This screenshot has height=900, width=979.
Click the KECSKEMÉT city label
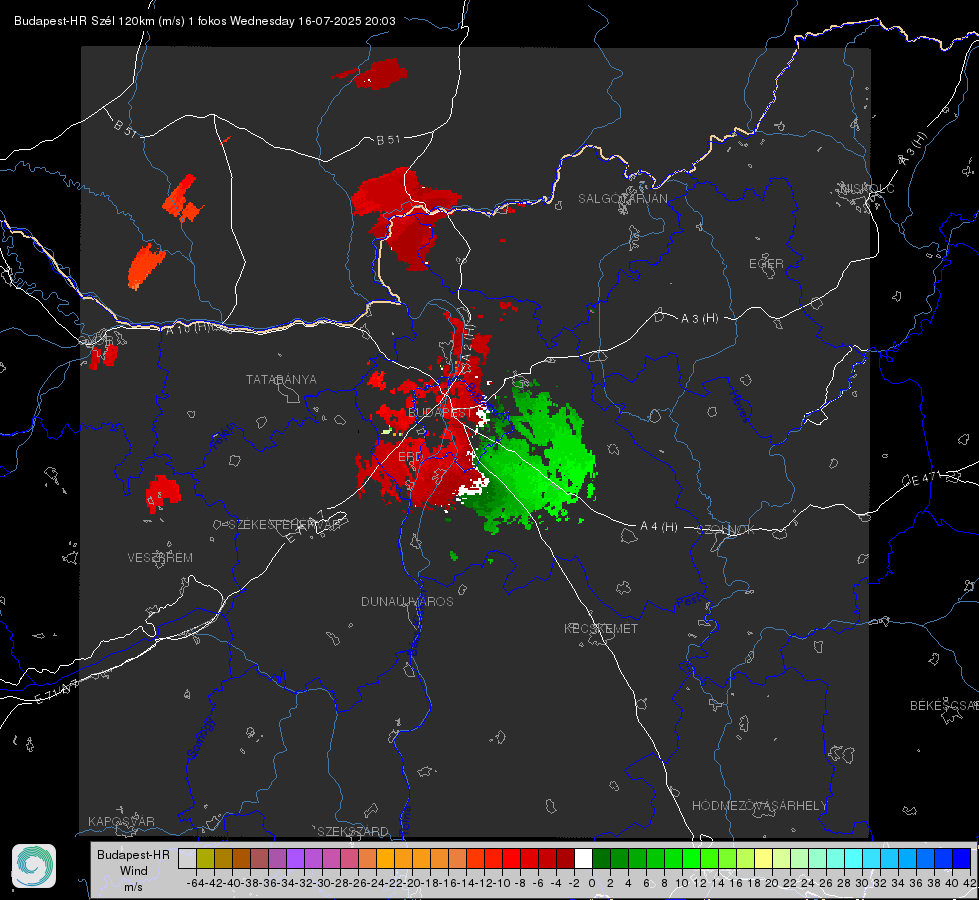pos(601,629)
